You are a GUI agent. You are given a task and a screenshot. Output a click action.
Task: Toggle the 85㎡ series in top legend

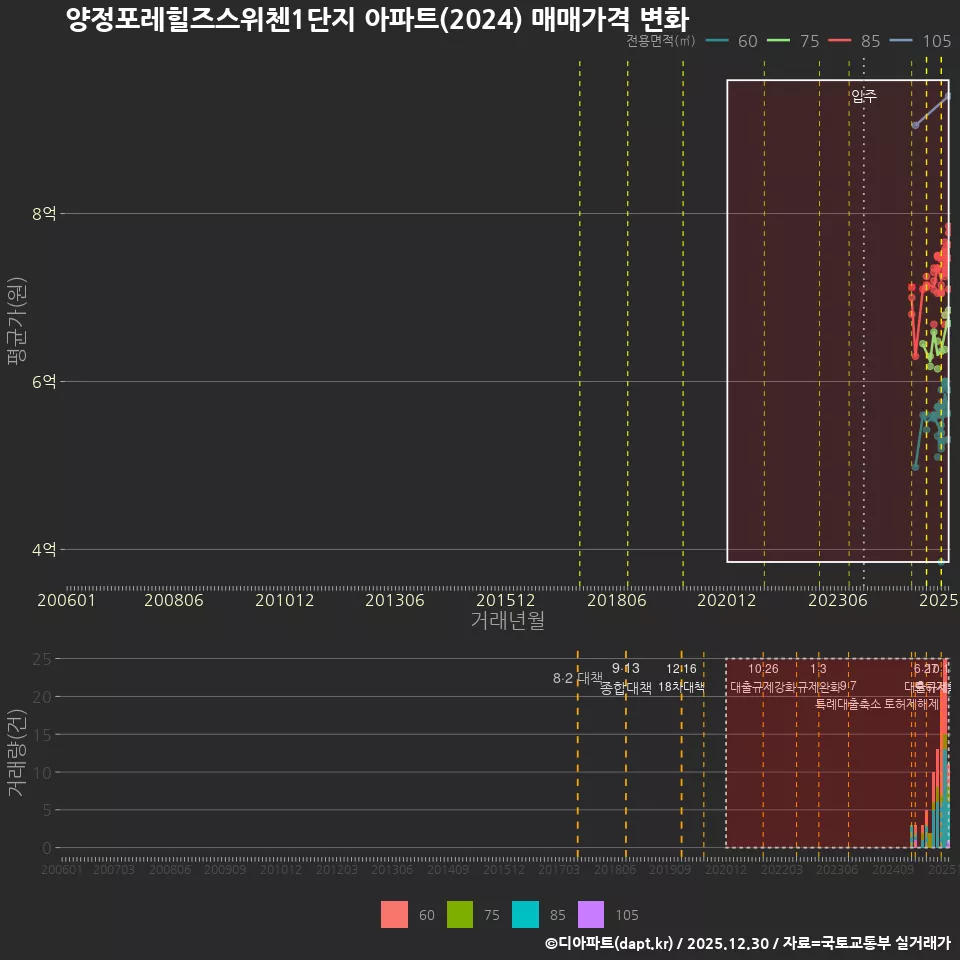pyautogui.click(x=866, y=42)
